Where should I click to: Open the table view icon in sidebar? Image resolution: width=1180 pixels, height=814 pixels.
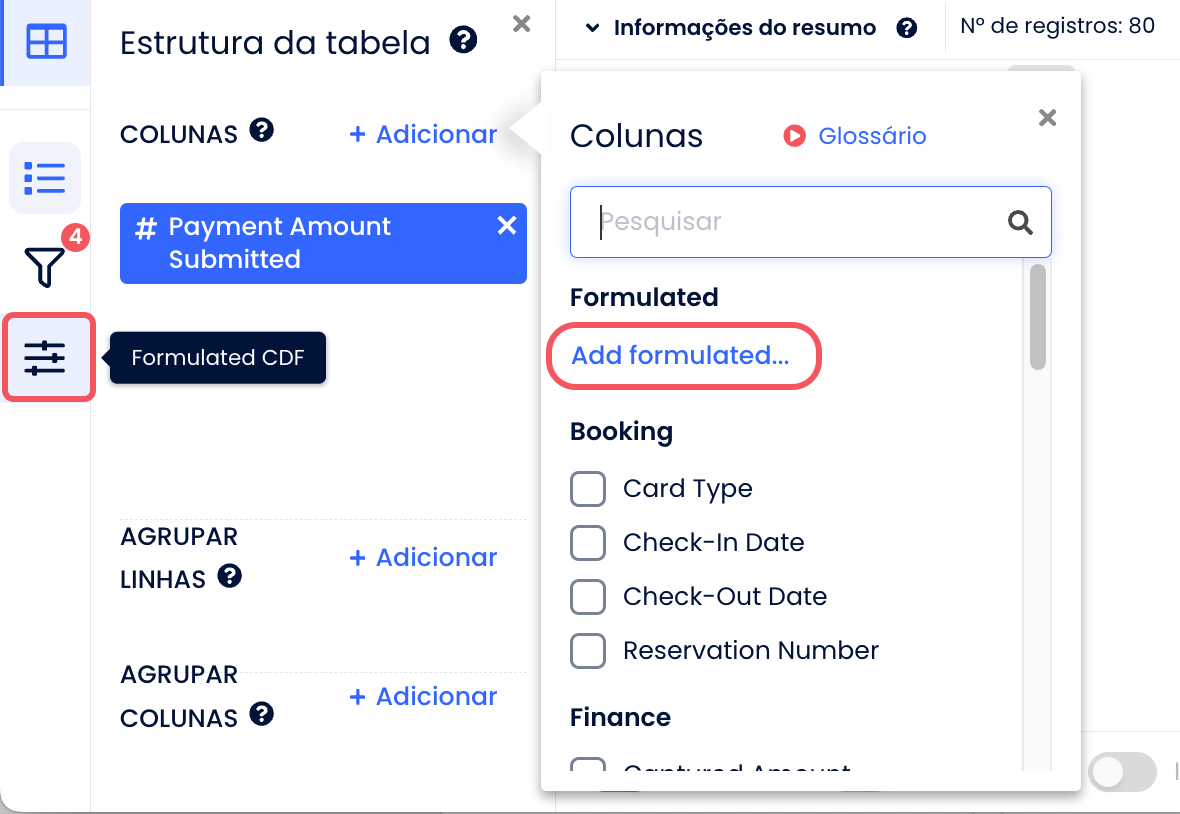46,42
